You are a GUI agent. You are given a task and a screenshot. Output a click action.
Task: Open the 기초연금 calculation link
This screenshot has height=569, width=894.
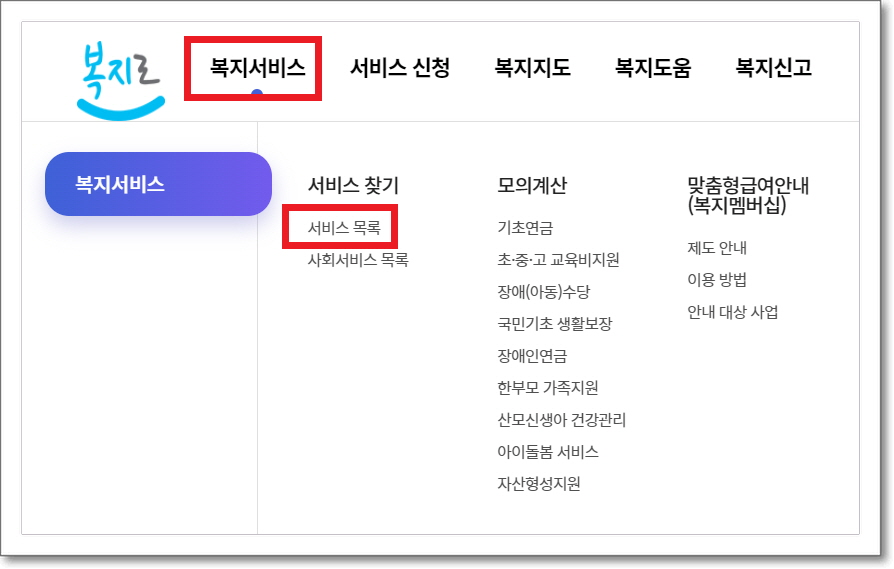pyautogui.click(x=525, y=228)
